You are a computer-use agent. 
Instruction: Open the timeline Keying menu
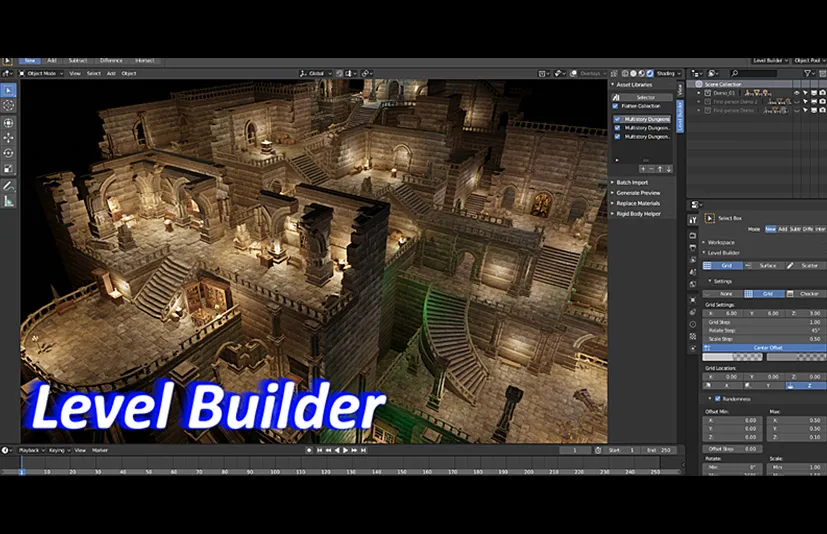pyautogui.click(x=59, y=450)
